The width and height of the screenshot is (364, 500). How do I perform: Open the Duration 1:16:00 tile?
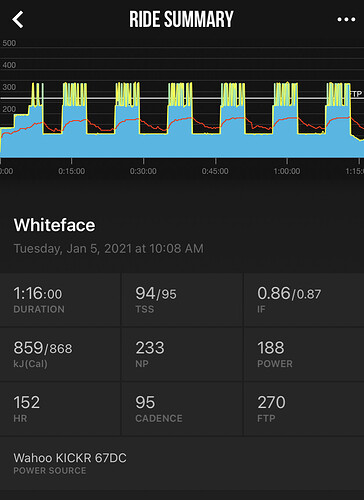[60, 300]
